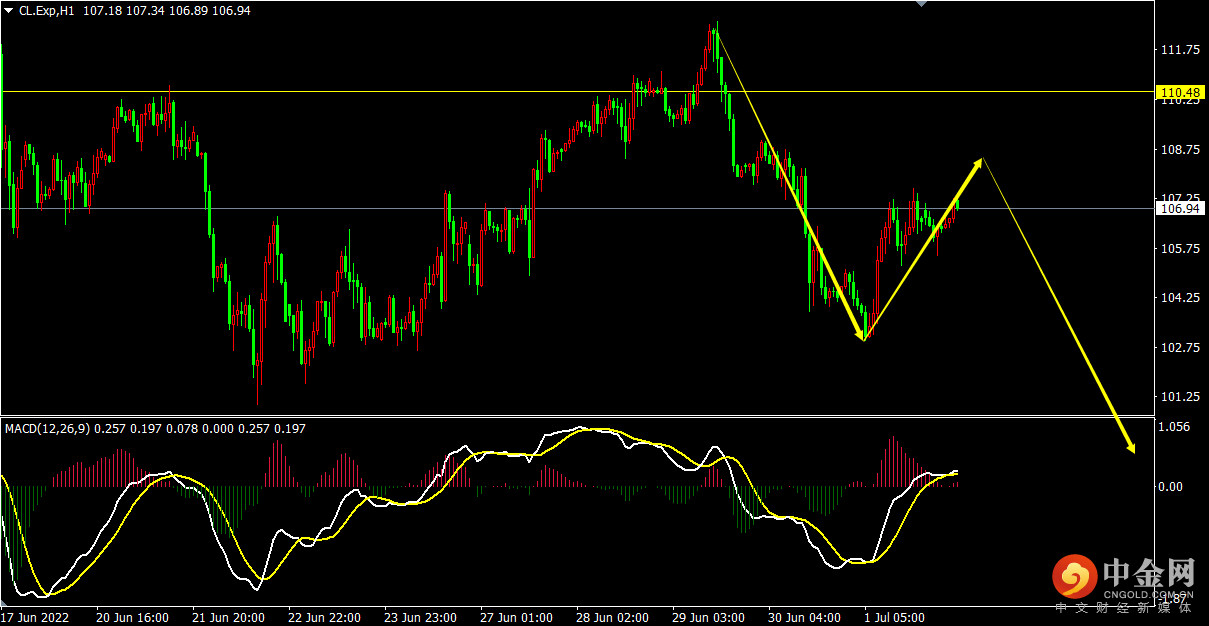
Task: Select the CL.Exp,H1 chart title text
Action: (46, 10)
